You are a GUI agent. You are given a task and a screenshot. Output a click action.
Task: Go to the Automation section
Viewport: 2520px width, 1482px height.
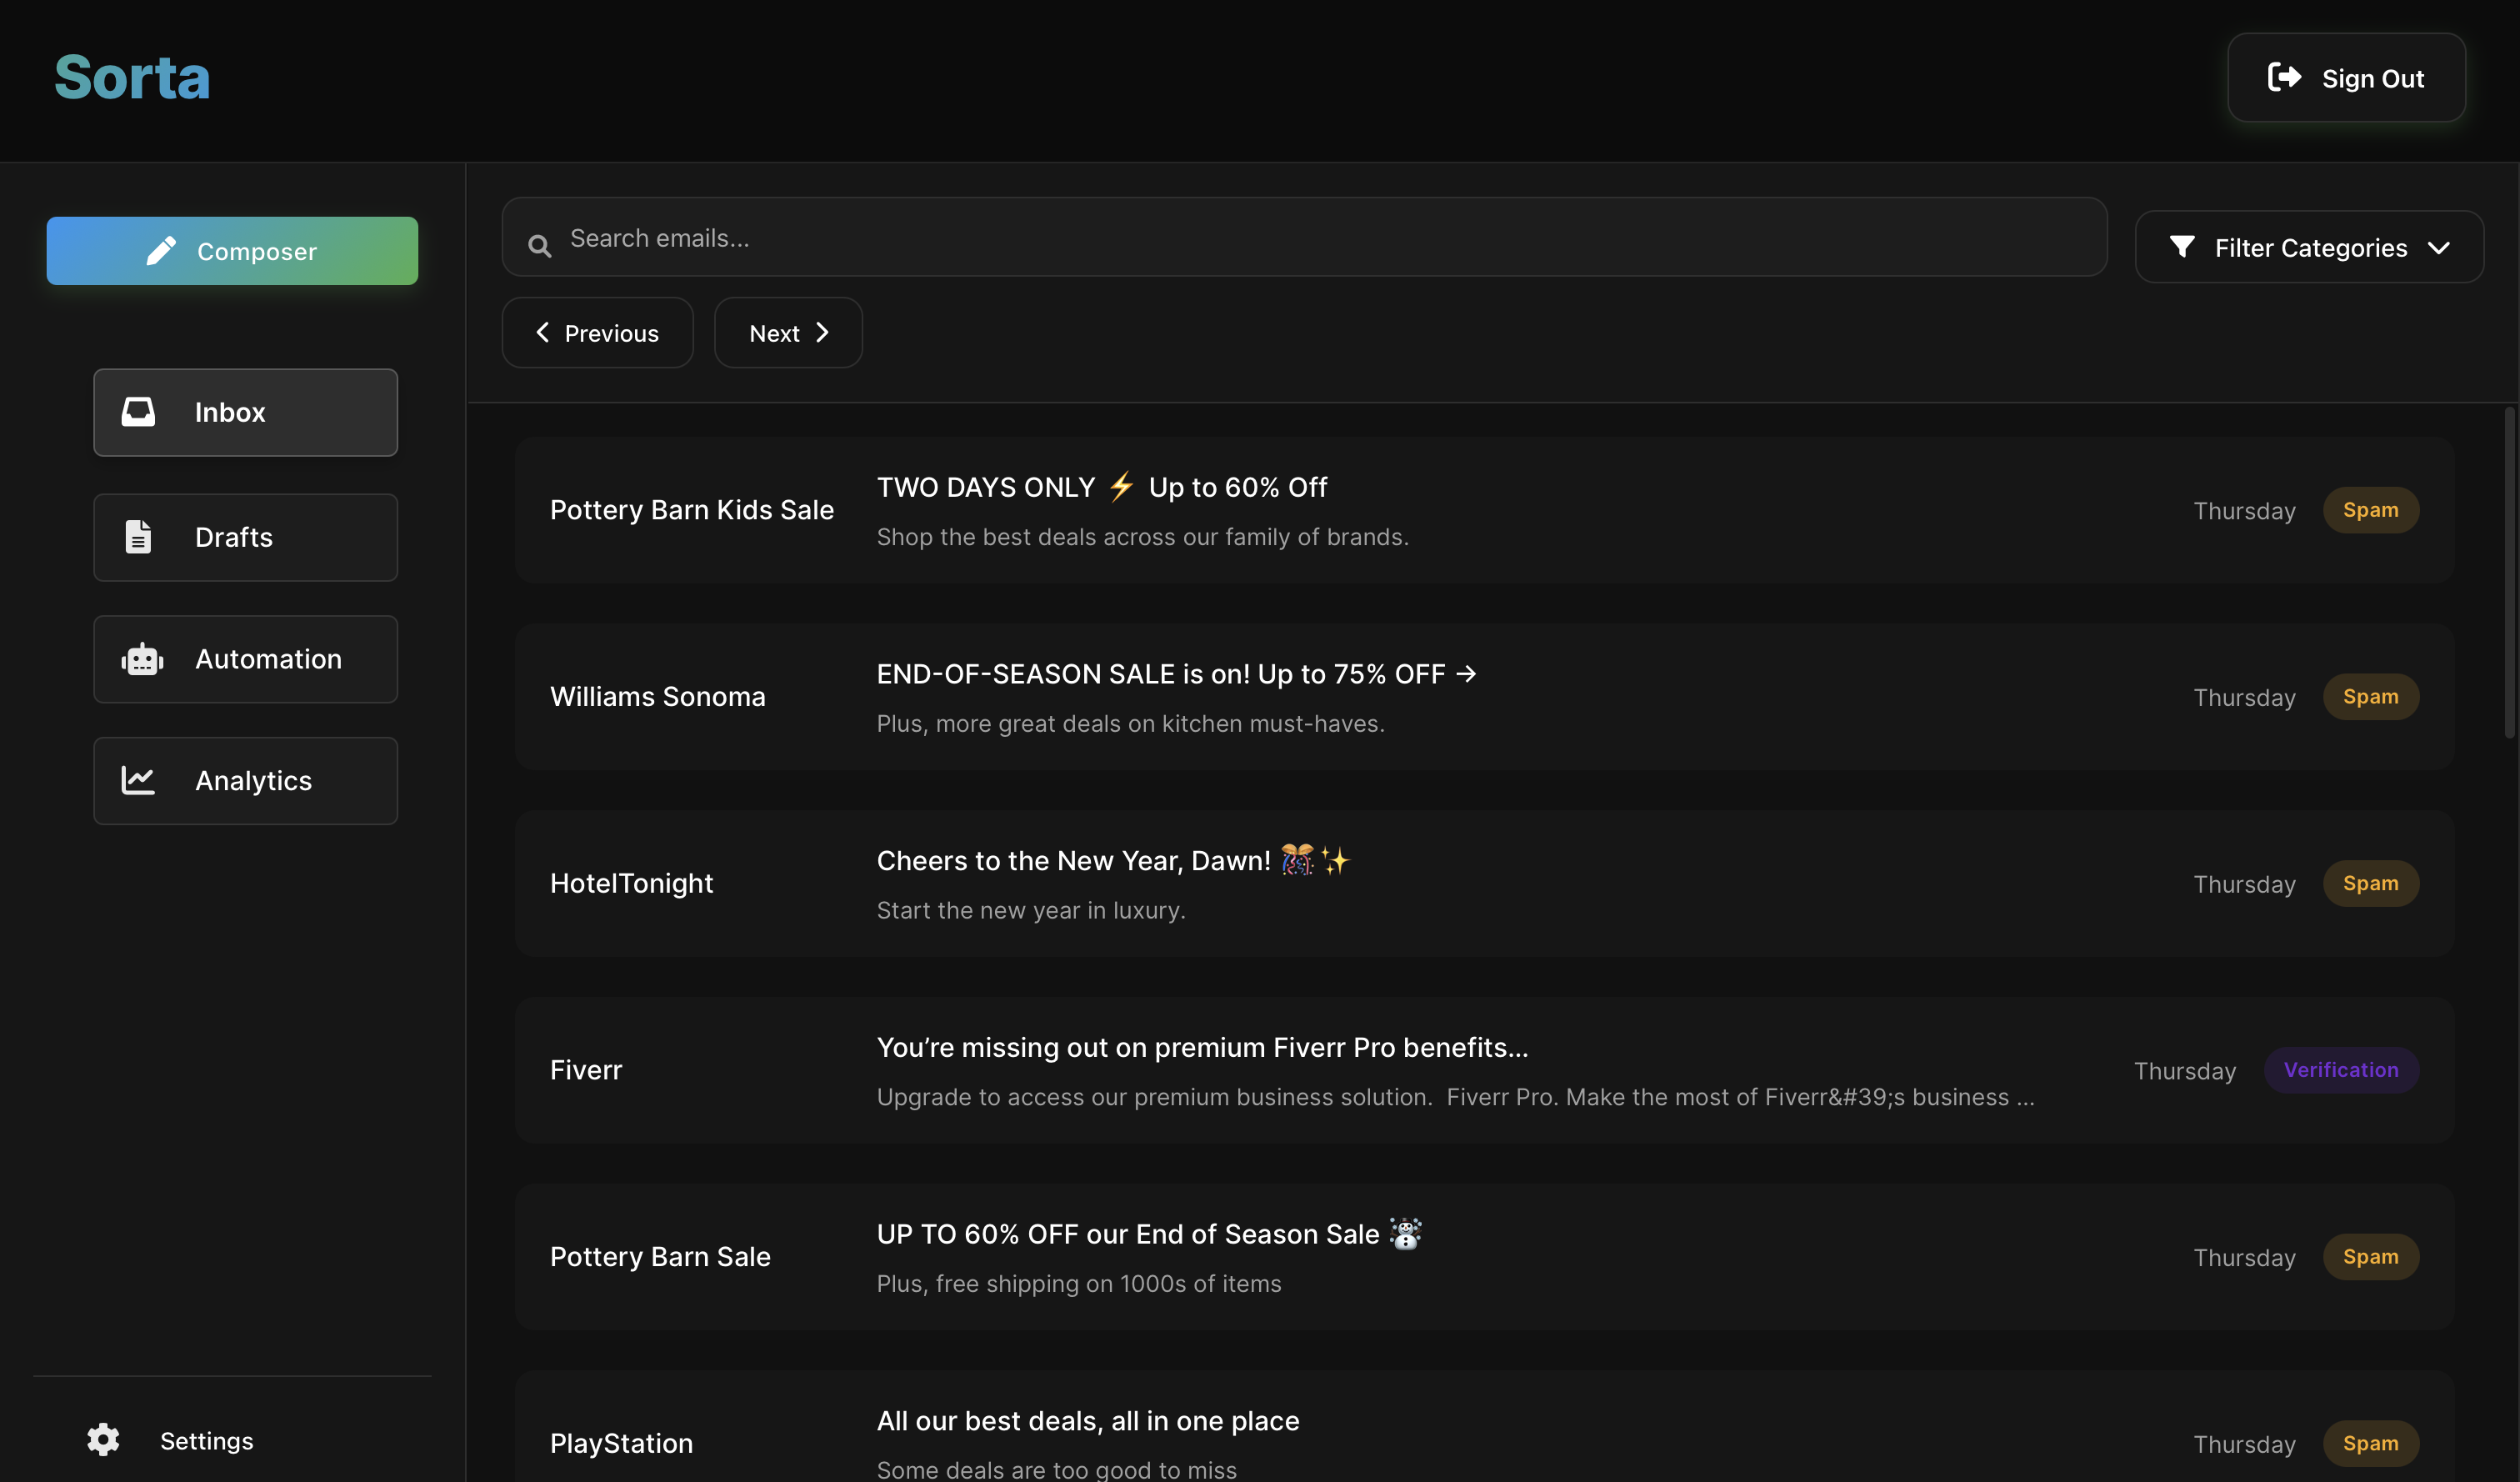pos(245,659)
